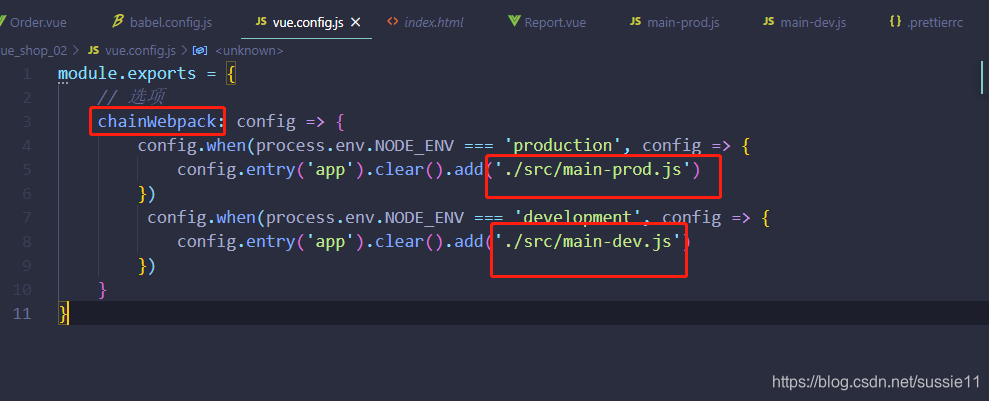Image resolution: width=989 pixels, height=401 pixels.
Task: Select the vue.config.js tab
Action: tap(308, 23)
